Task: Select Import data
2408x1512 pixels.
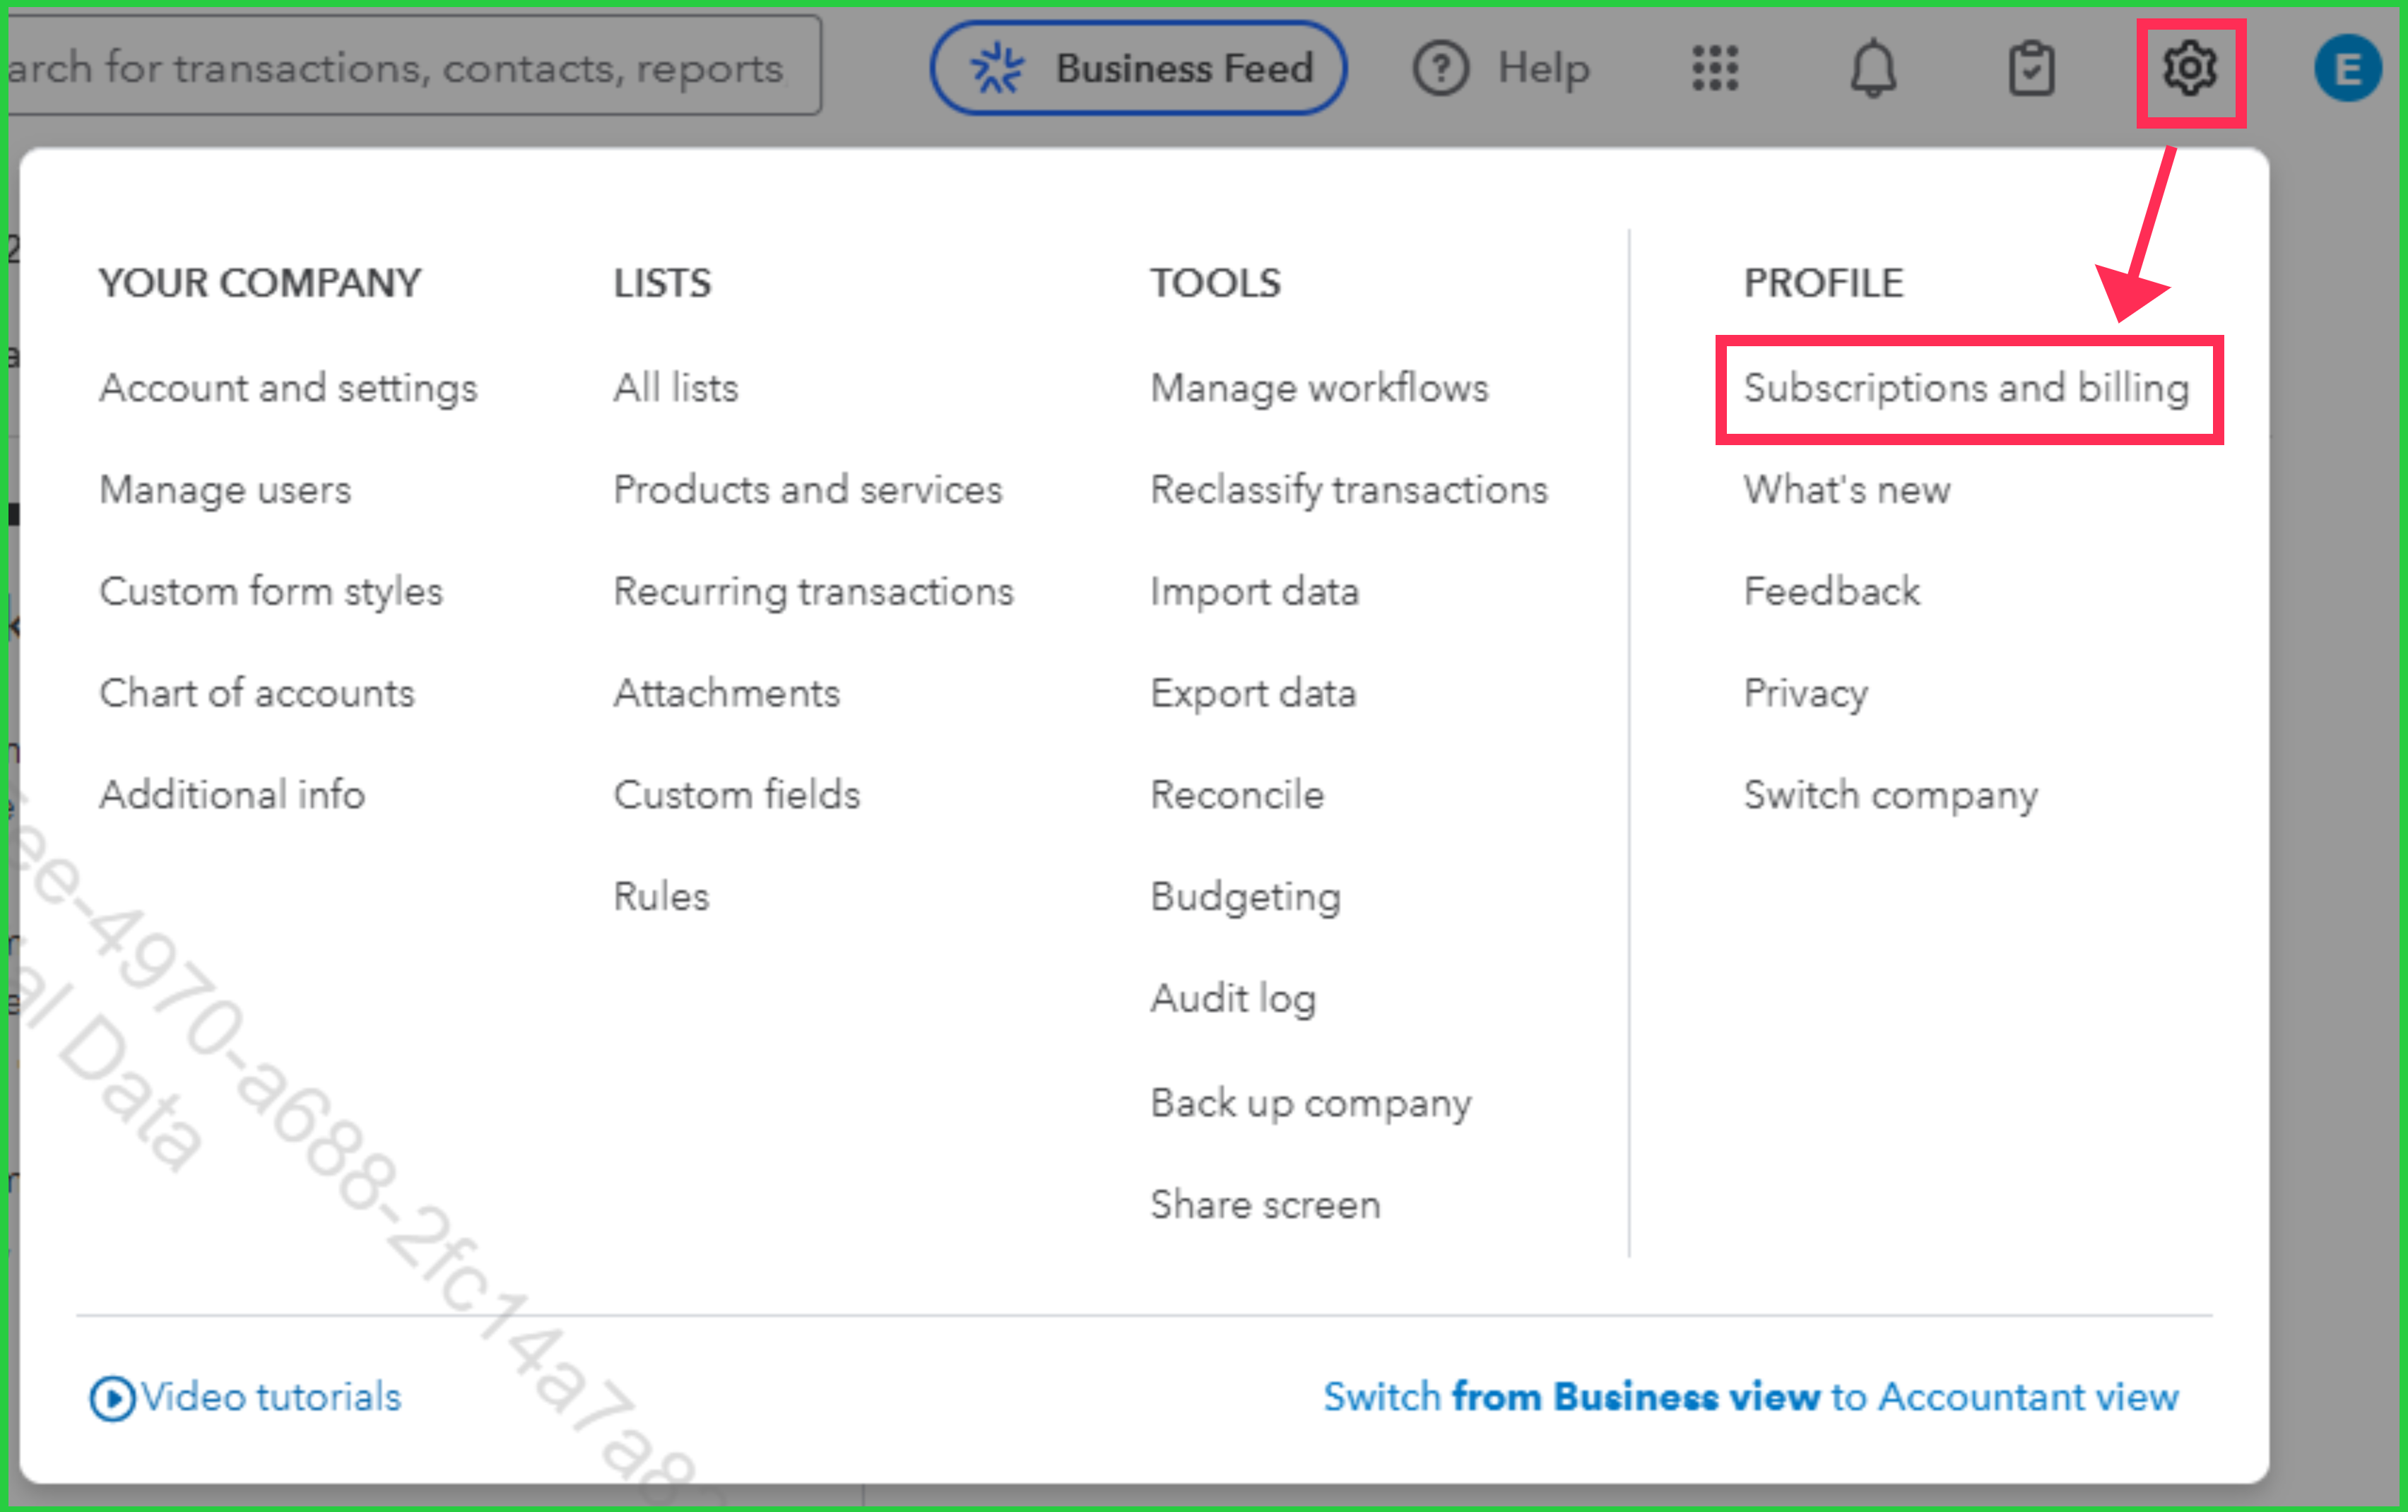Action: point(1254,592)
